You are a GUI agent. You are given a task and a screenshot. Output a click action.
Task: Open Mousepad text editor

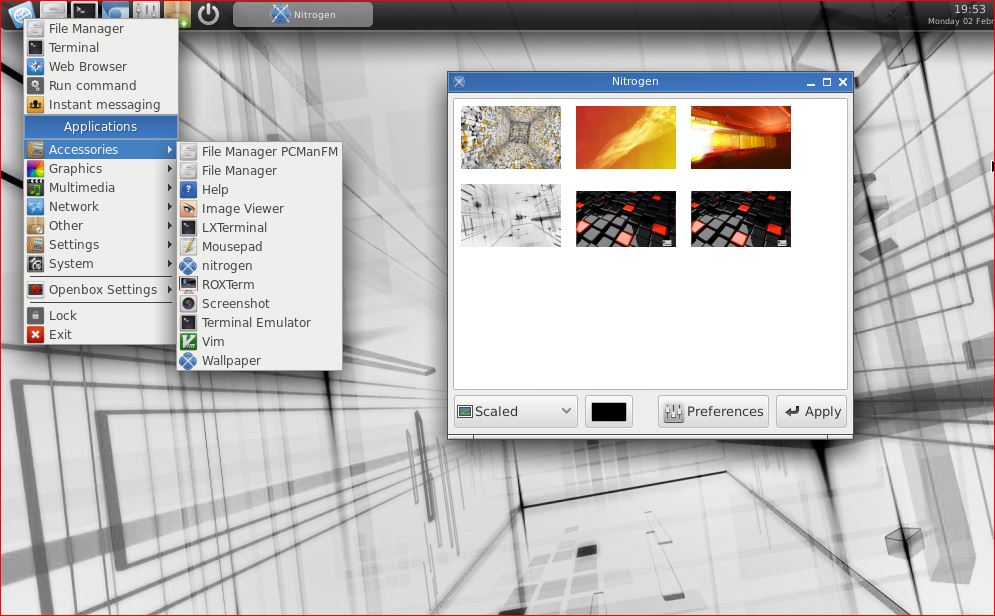click(231, 247)
